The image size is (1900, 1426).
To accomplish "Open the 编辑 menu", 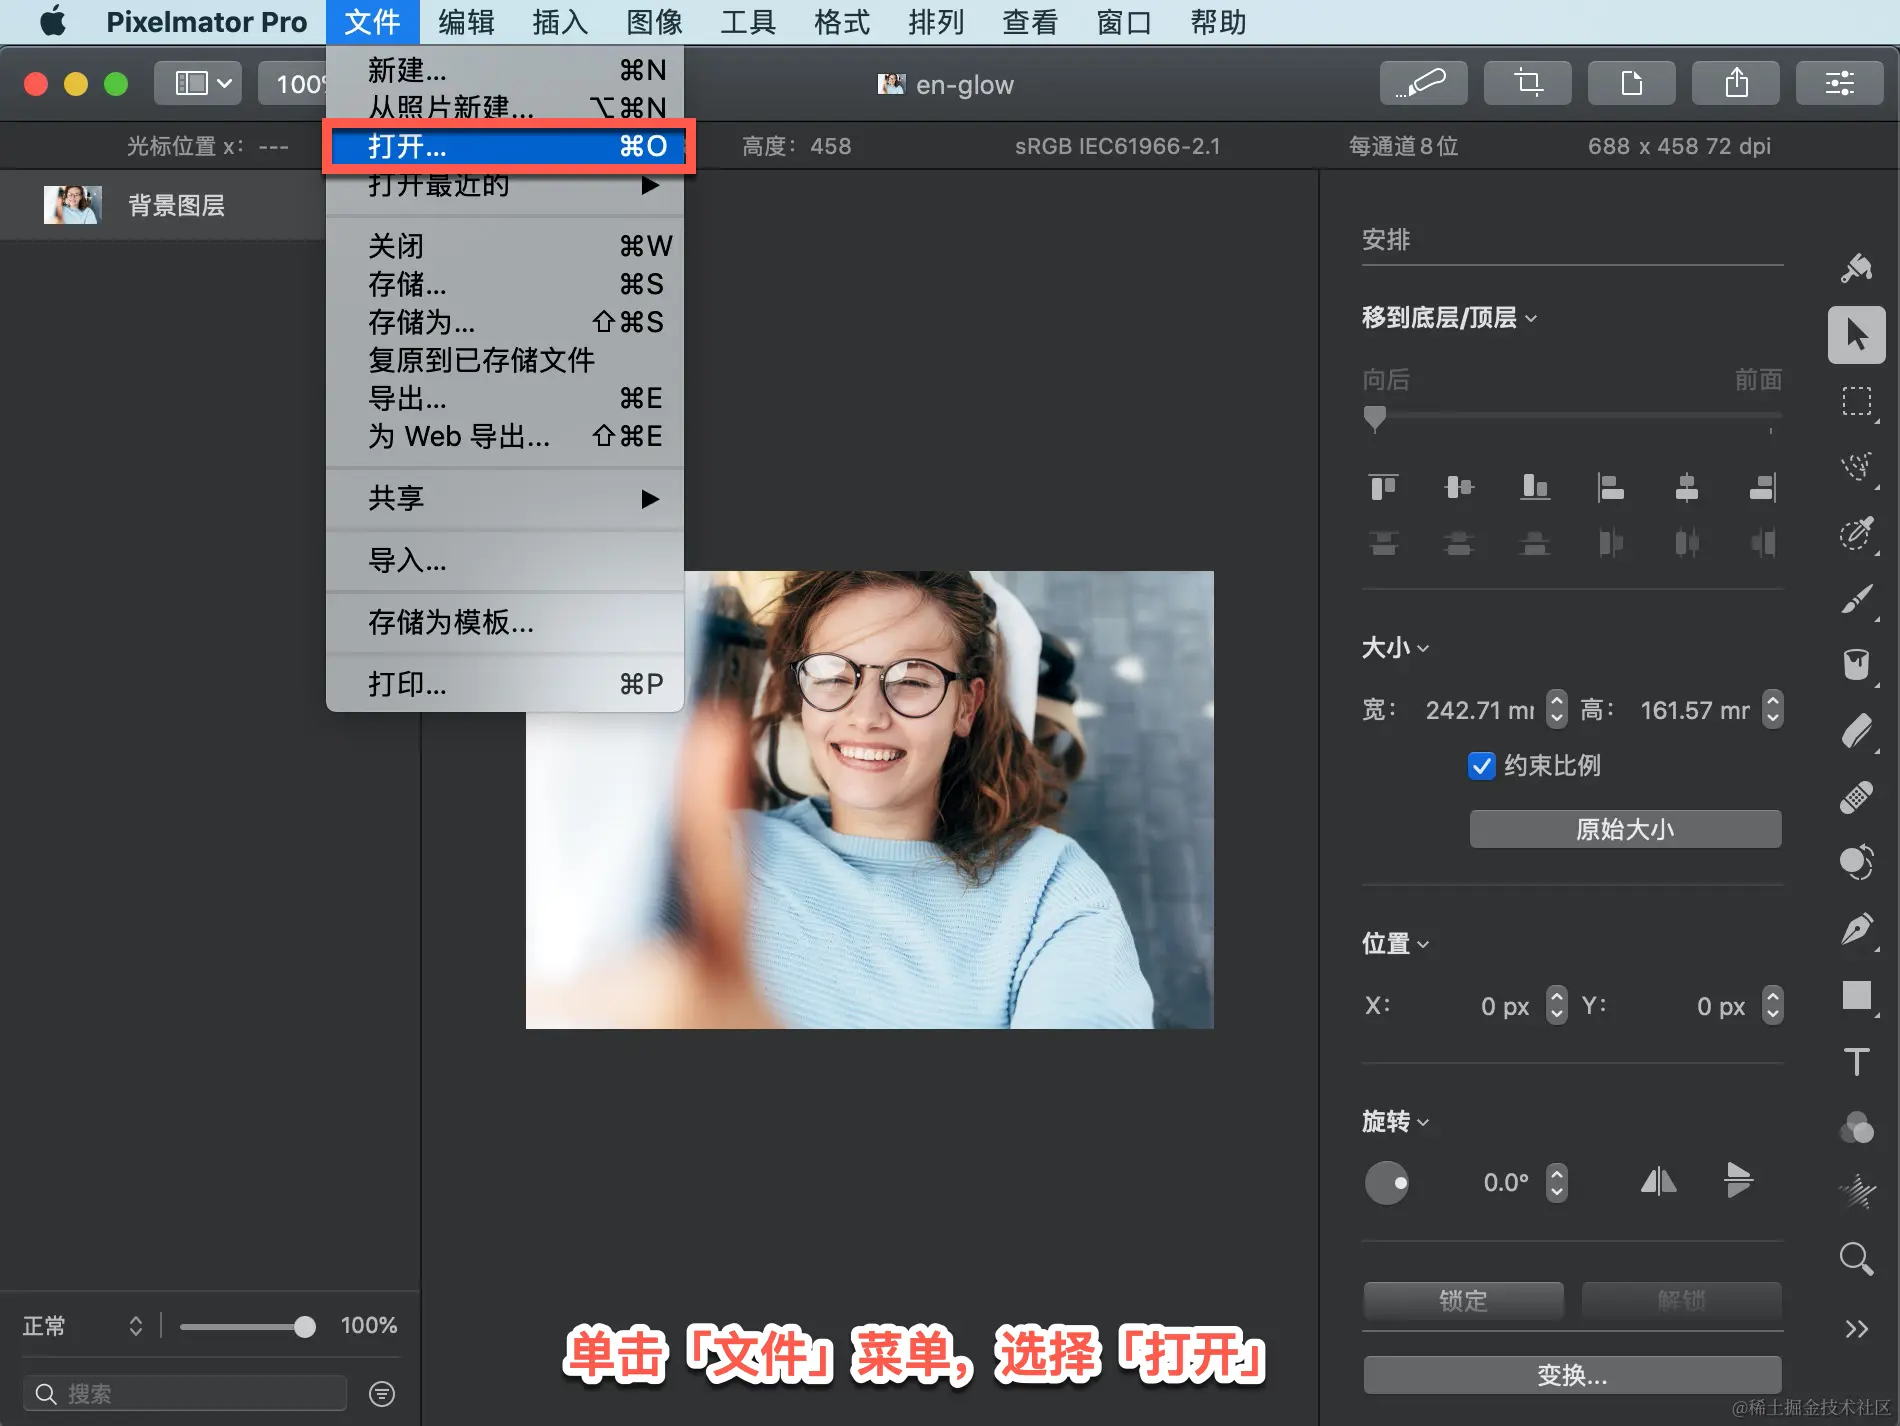I will pyautogui.click(x=466, y=22).
